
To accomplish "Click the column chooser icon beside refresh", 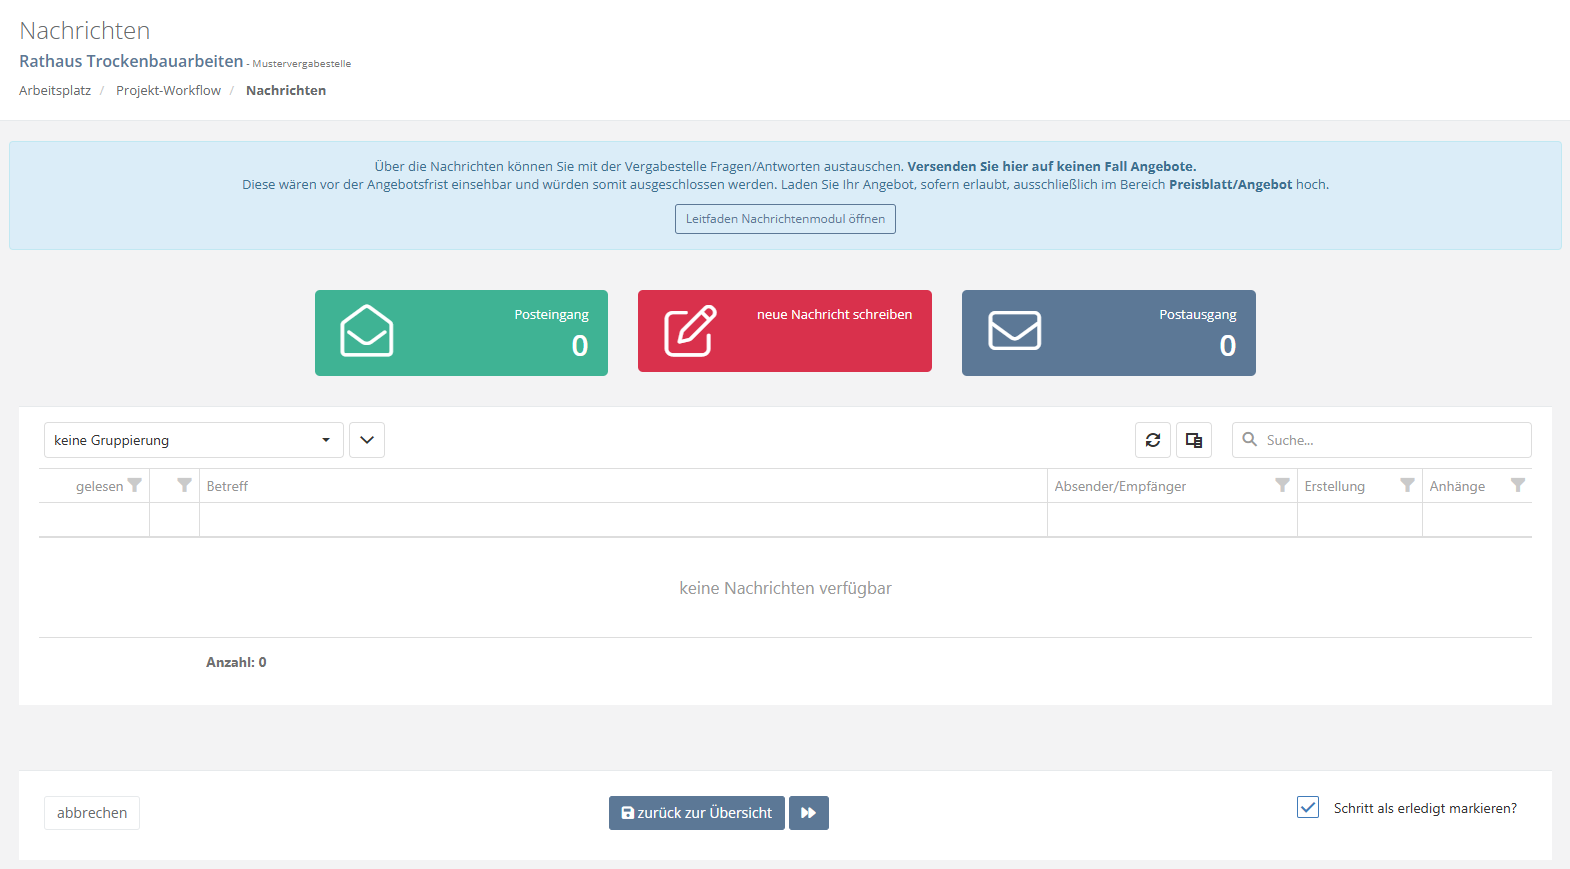I will [x=1194, y=440].
